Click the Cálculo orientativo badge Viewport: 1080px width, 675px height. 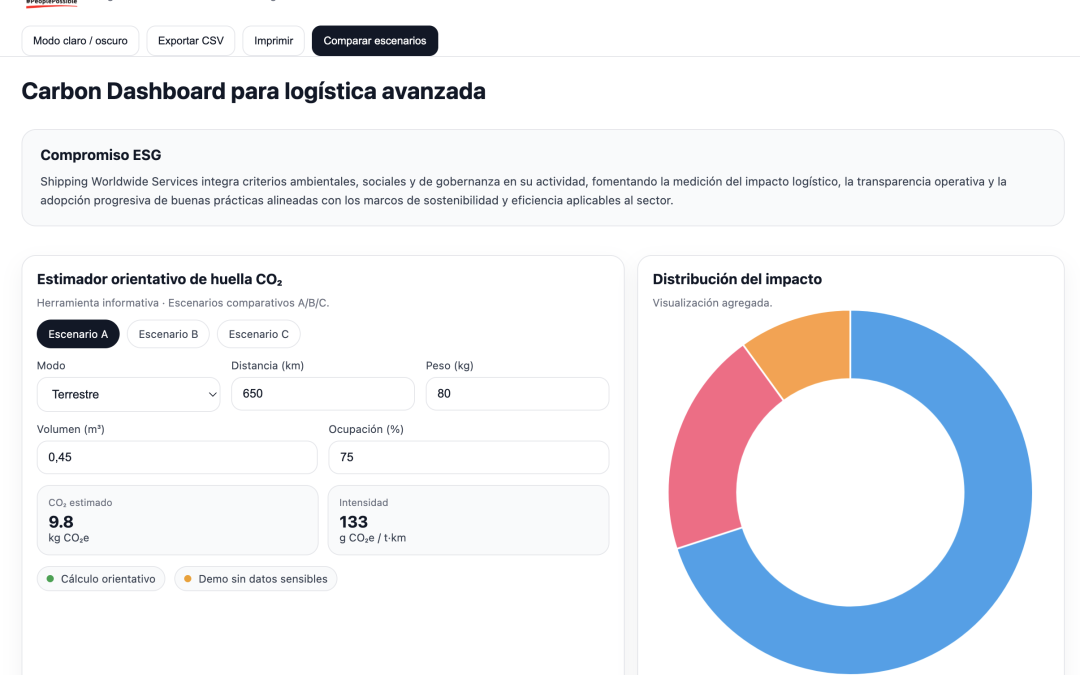point(100,578)
